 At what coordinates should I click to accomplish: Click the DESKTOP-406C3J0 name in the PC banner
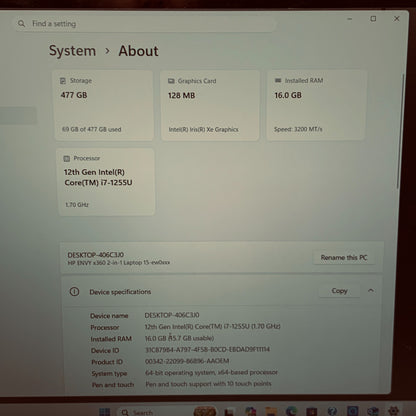tap(96, 255)
